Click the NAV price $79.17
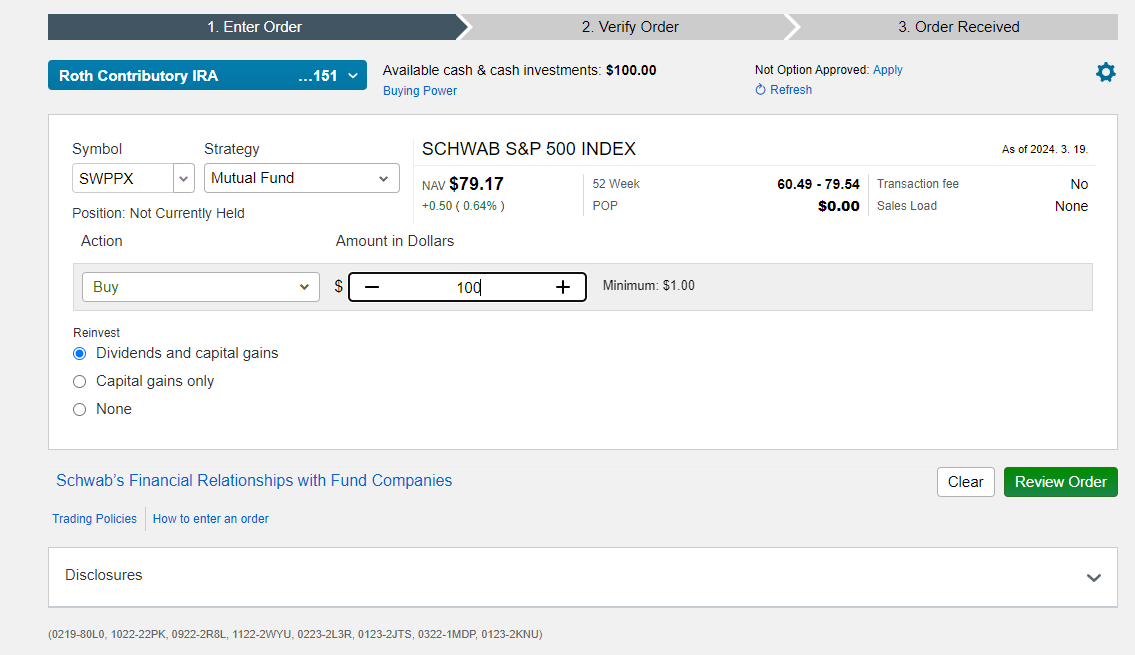This screenshot has height=655, width=1135. (x=476, y=184)
